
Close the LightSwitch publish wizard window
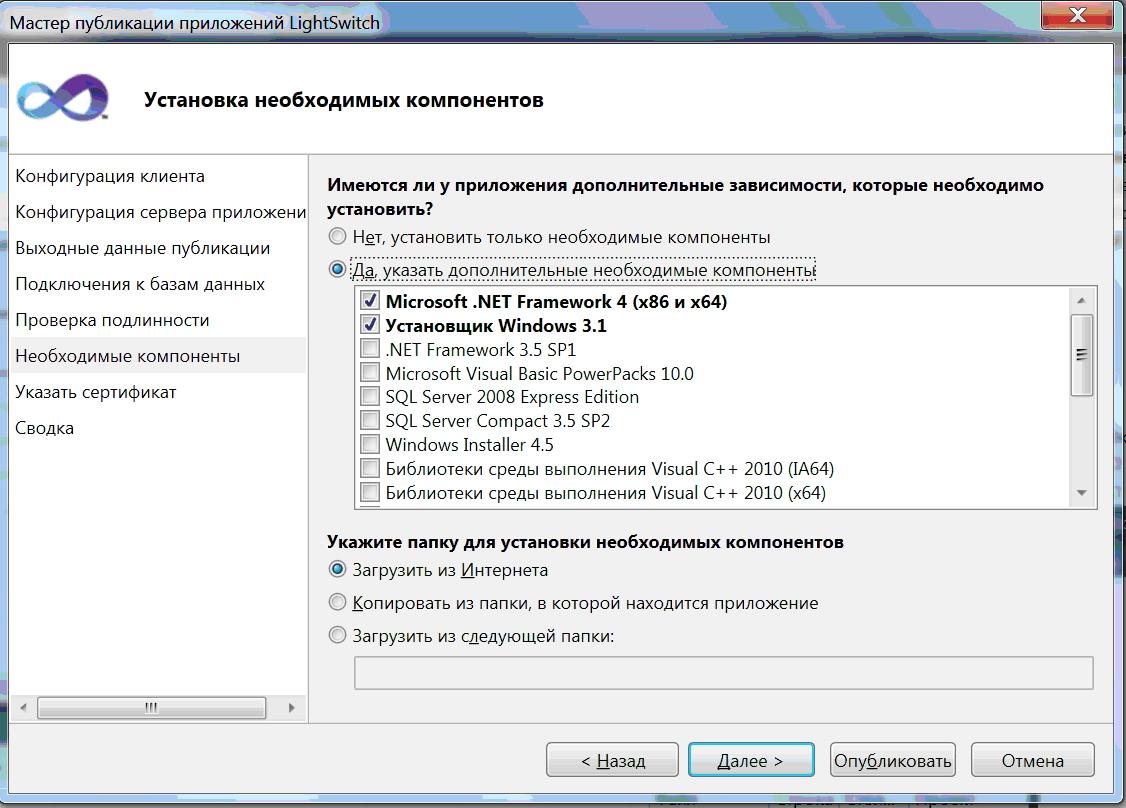(x=1077, y=15)
